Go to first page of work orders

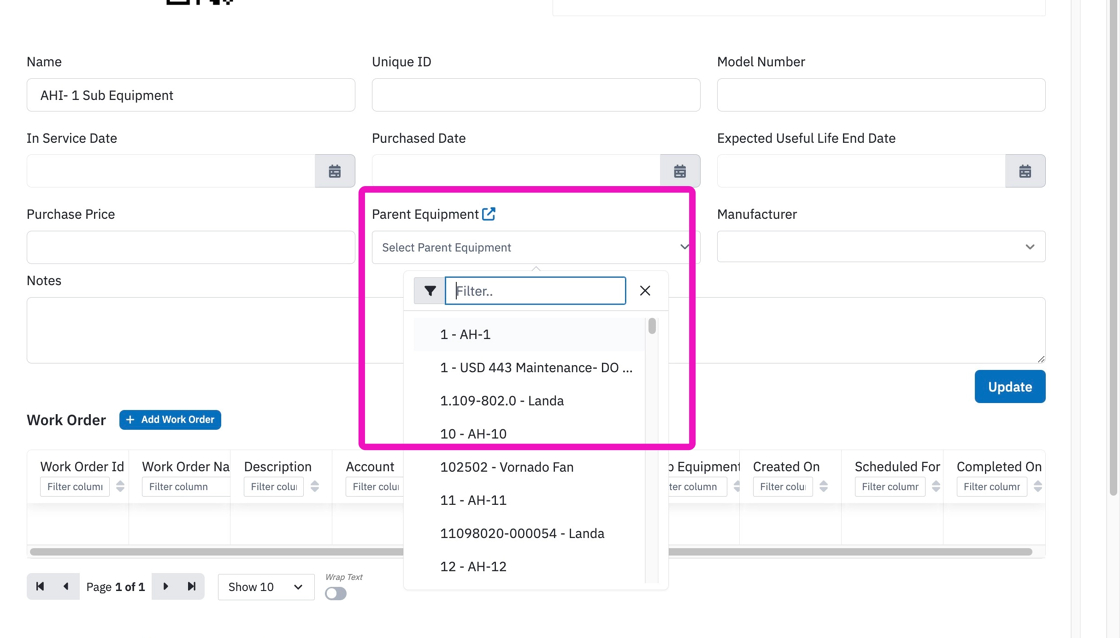pos(40,587)
